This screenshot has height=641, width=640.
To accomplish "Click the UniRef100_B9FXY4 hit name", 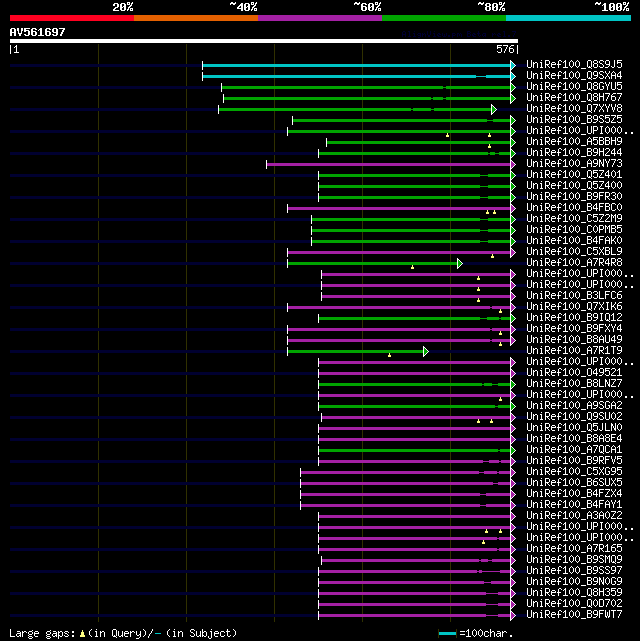I will click(574, 329).
